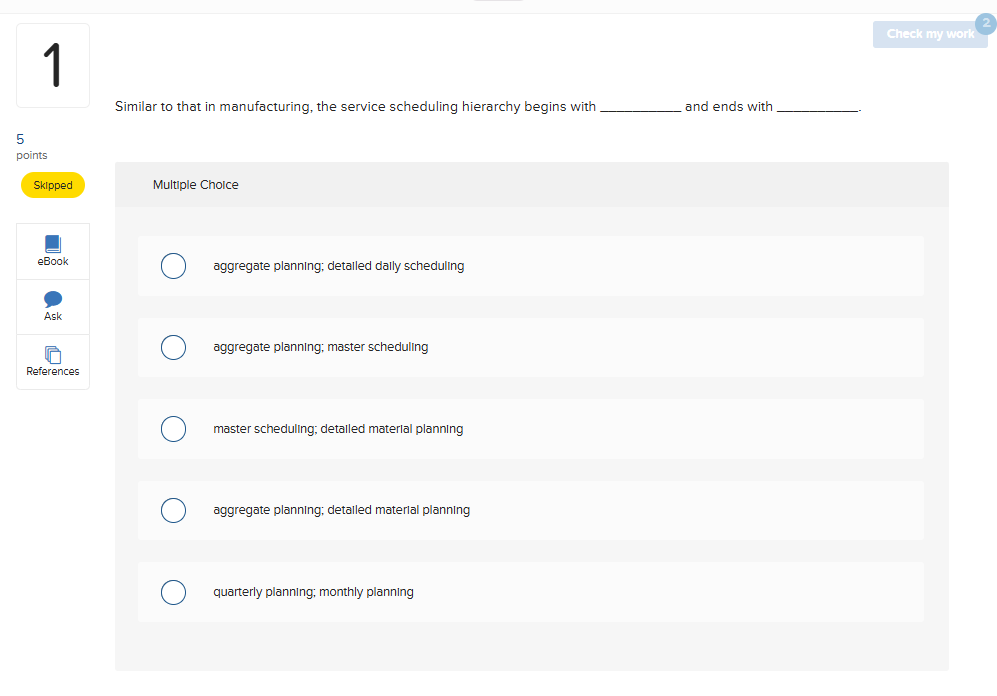Click the yellow Skipped status badge
Image resolution: width=997 pixels, height=696 pixels.
(53, 185)
